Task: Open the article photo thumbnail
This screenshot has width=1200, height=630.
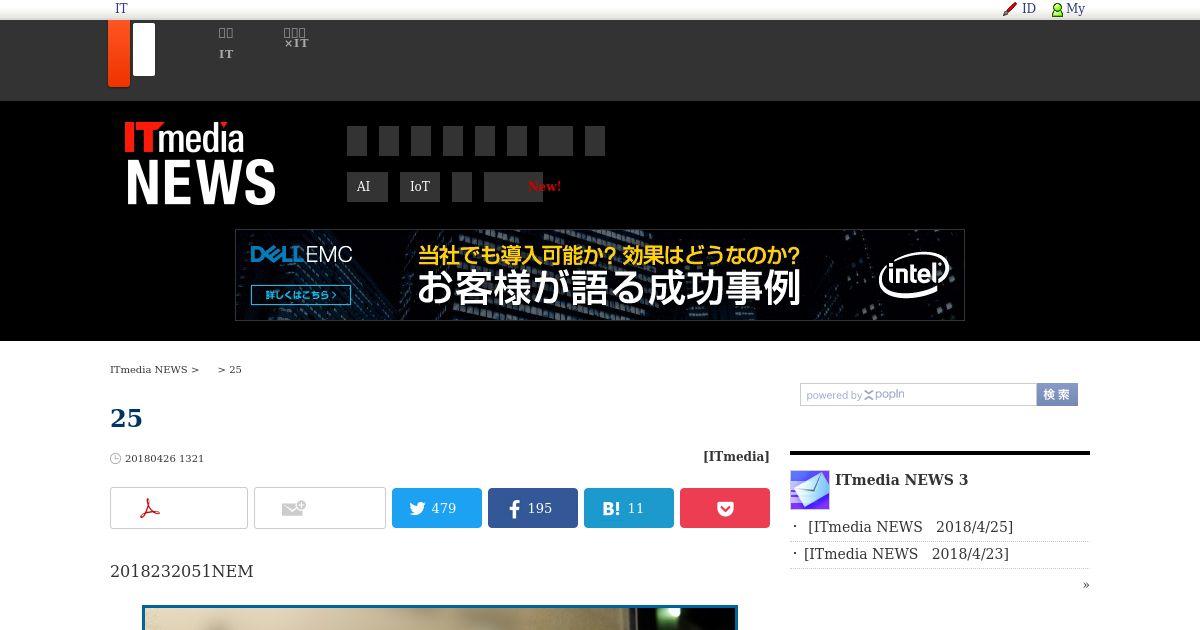Action: tap(440, 618)
